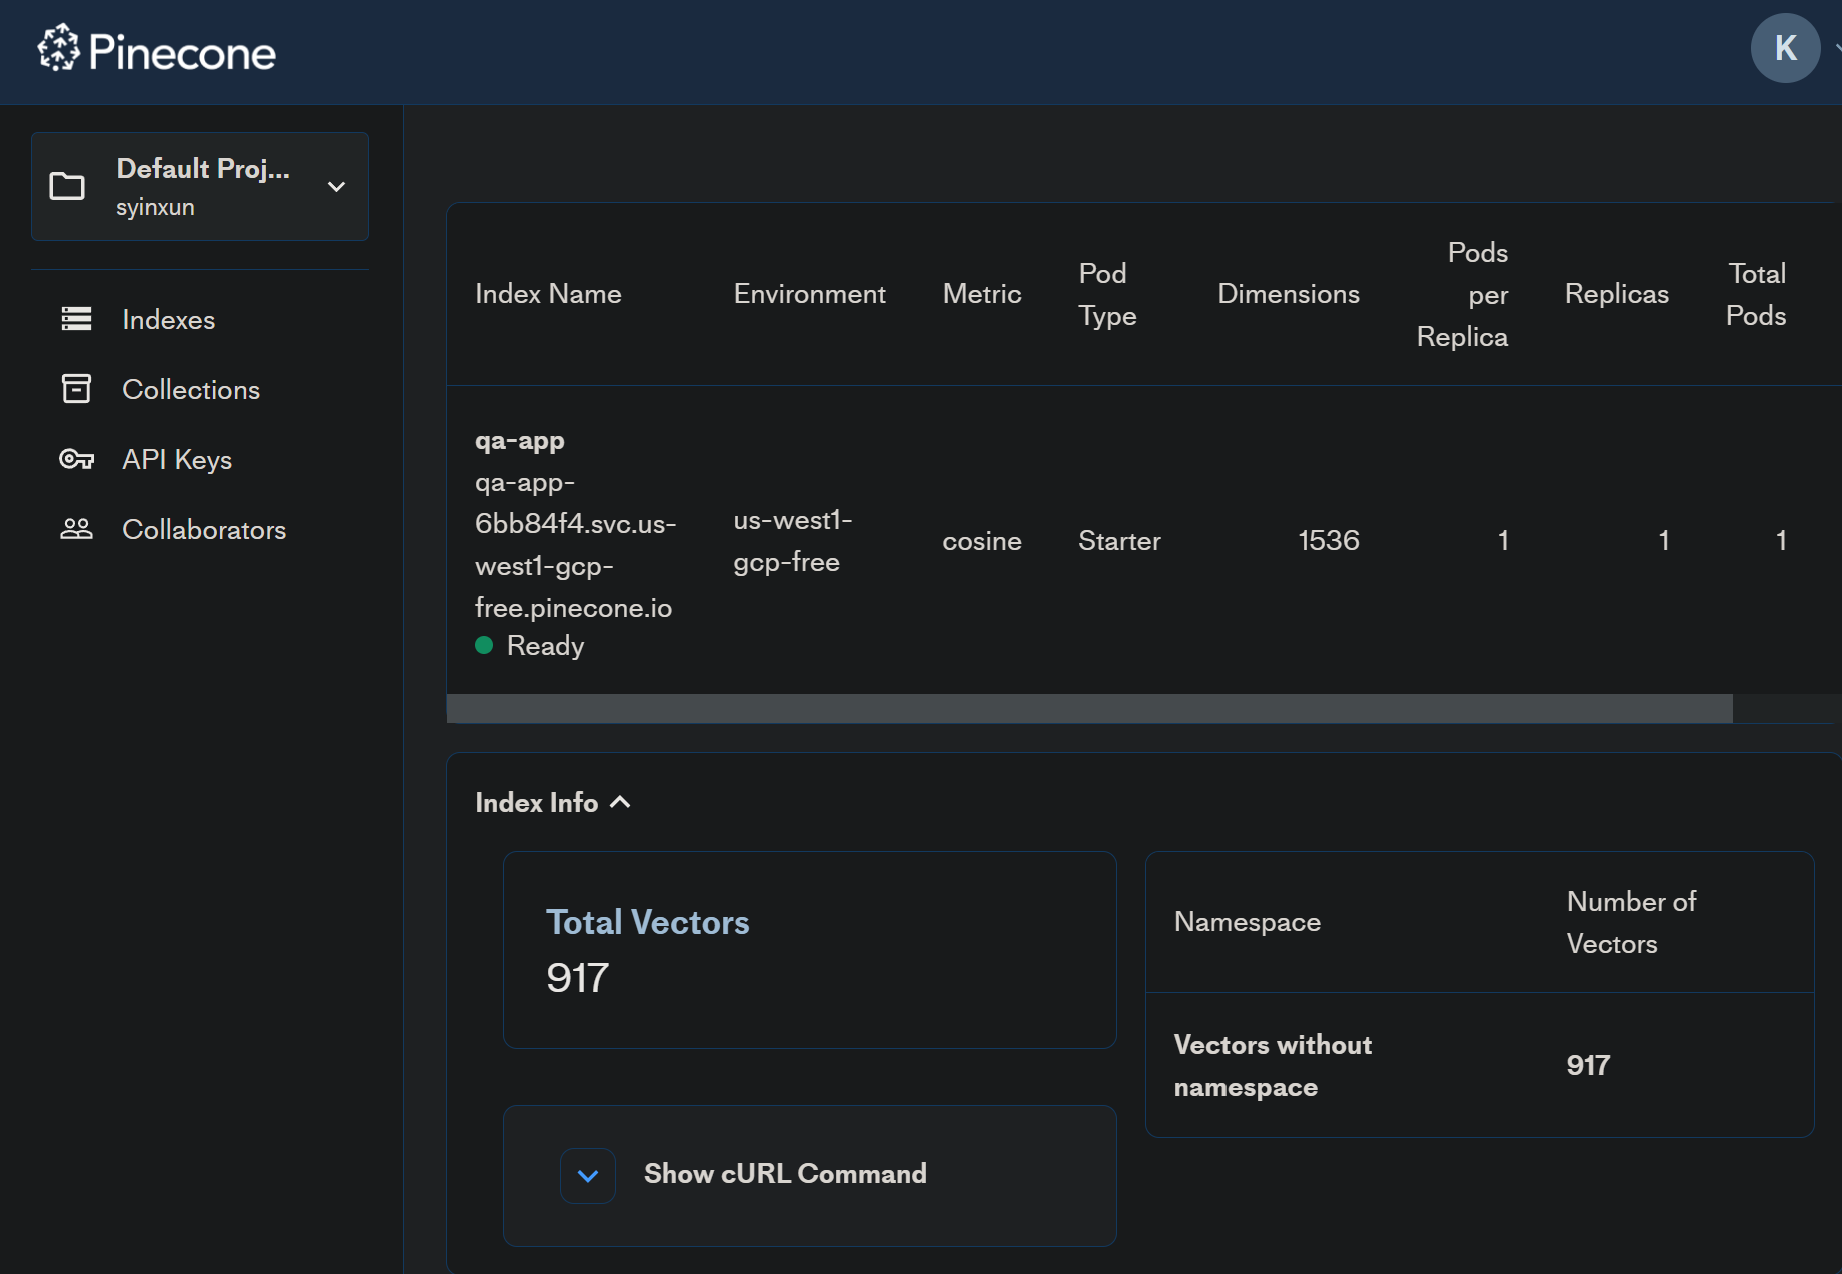The width and height of the screenshot is (1842, 1274).
Task: Click the API Keys key icon
Action: pyautogui.click(x=76, y=459)
